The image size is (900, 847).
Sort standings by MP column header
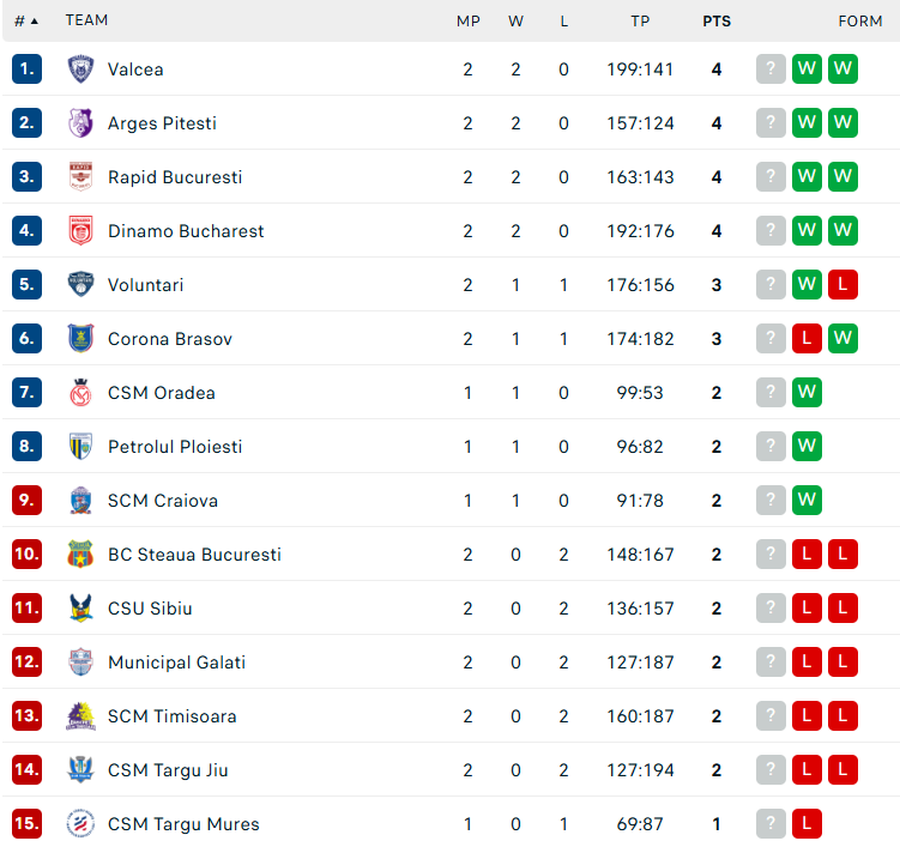tap(468, 21)
